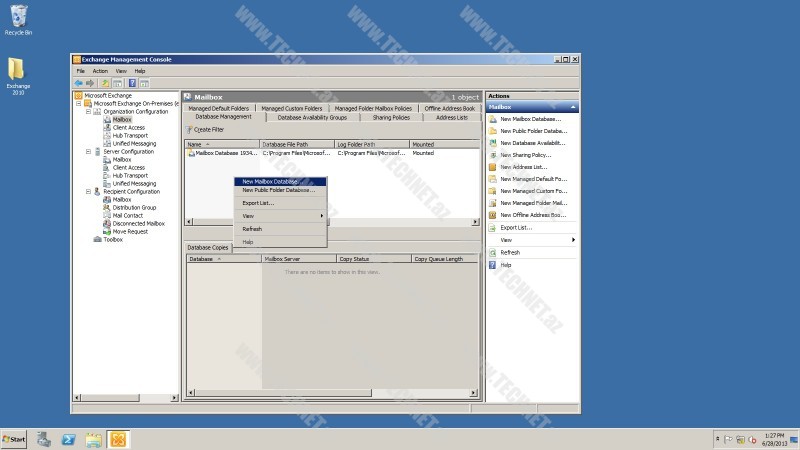This screenshot has width=800, height=450.
Task: Show hidden tray icons arrow
Action: coord(717,439)
